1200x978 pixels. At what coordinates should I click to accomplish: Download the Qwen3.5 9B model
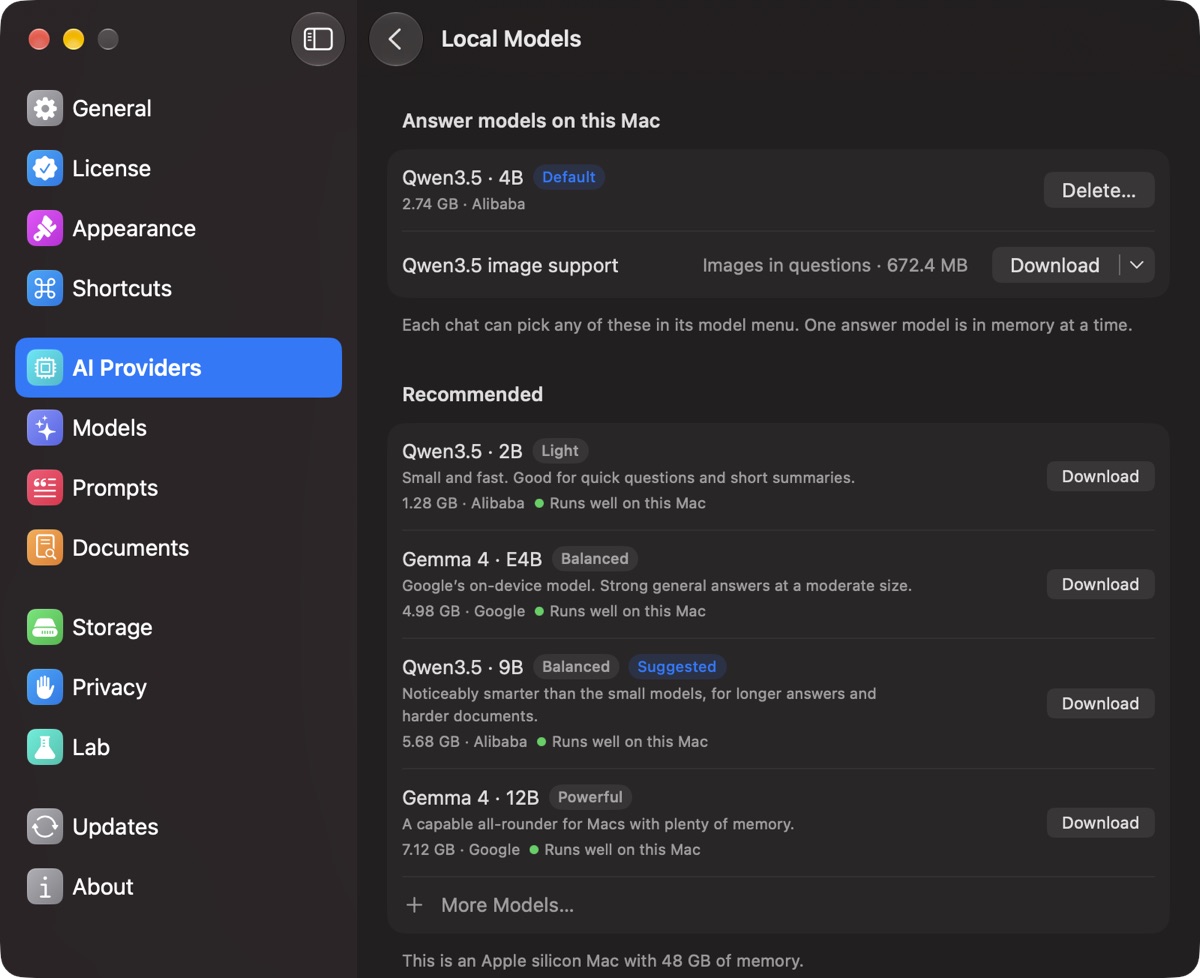pos(1100,703)
